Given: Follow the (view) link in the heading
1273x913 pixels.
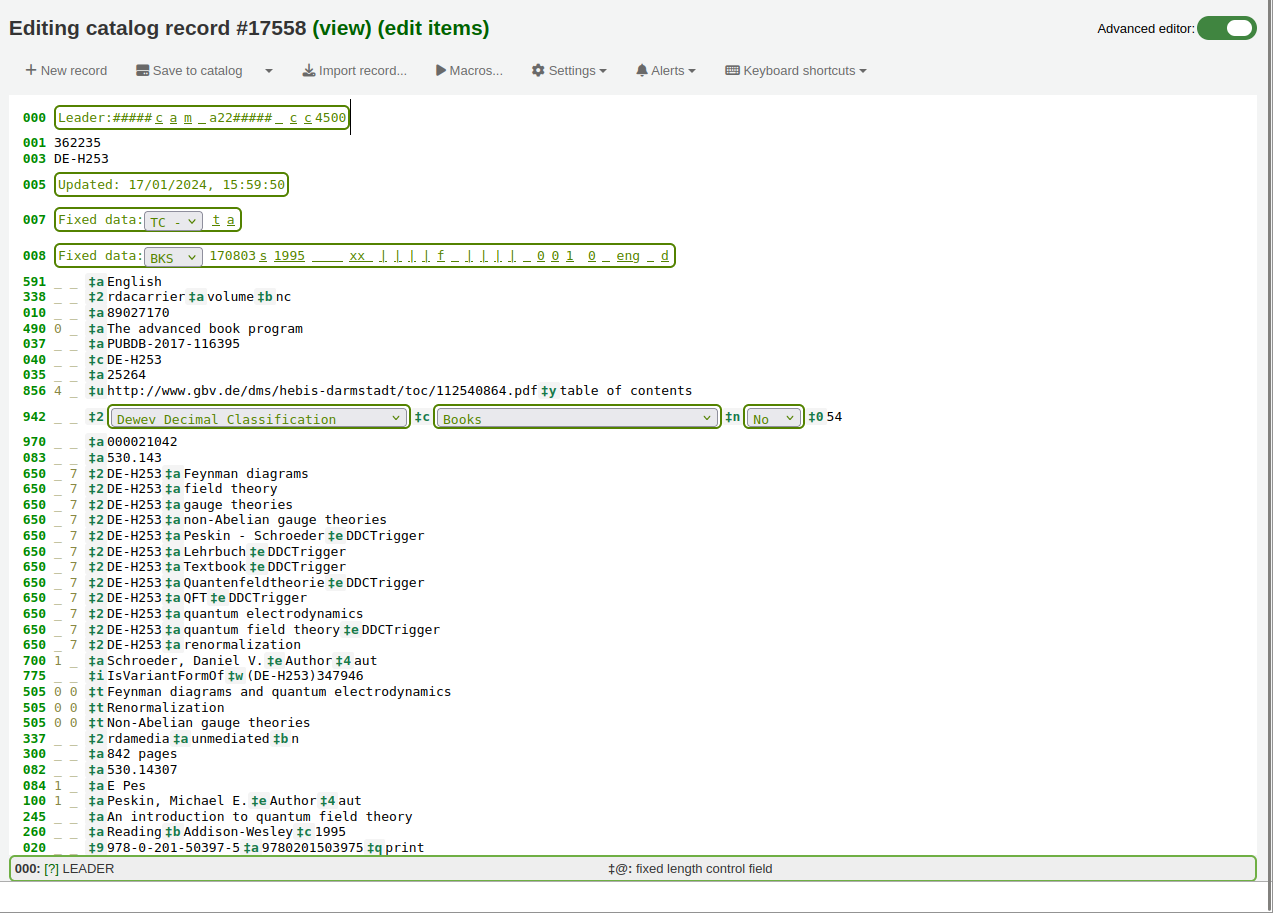Looking at the screenshot, I should pyautogui.click(x=342, y=28).
